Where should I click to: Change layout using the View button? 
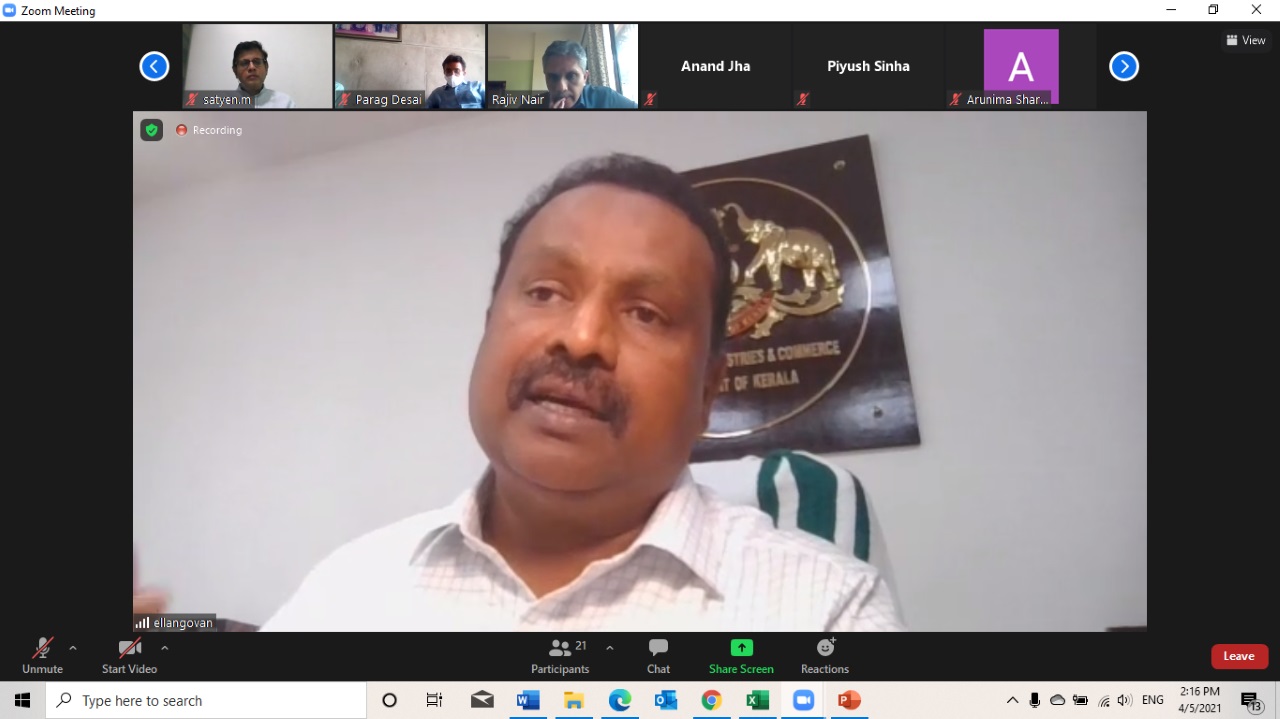[x=1246, y=41]
